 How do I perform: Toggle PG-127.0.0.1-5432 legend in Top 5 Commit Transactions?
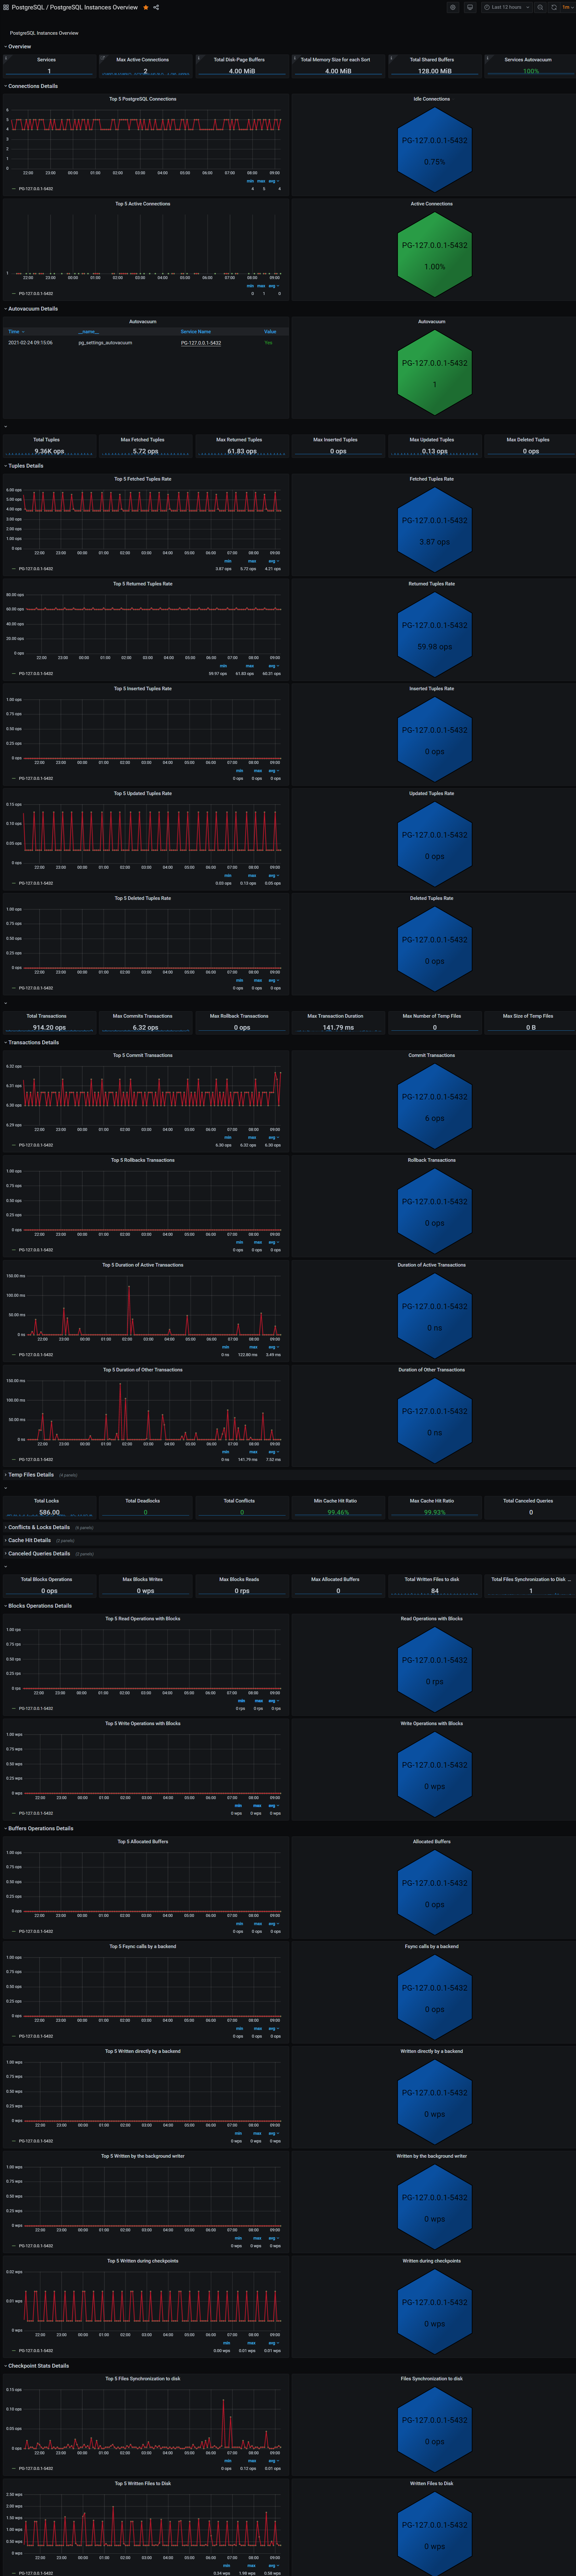click(35, 1145)
